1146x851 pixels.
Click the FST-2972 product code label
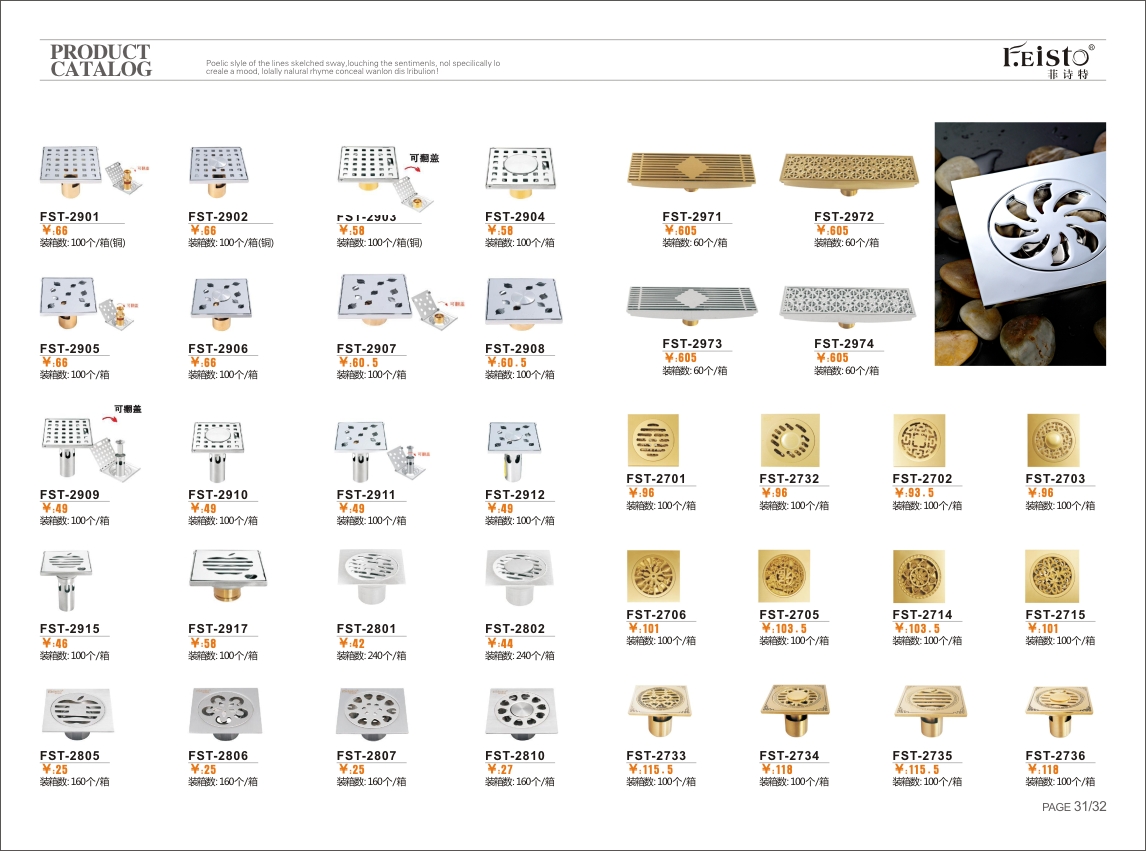tap(844, 217)
